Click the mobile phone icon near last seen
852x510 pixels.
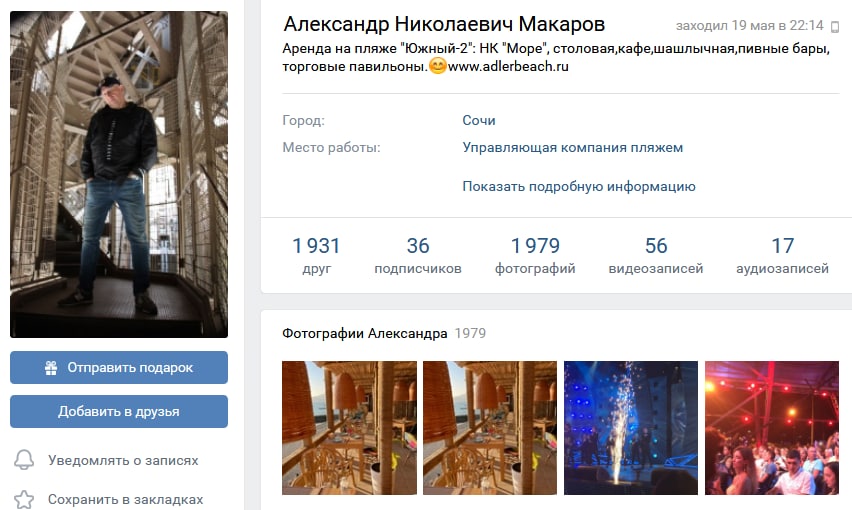tap(835, 26)
